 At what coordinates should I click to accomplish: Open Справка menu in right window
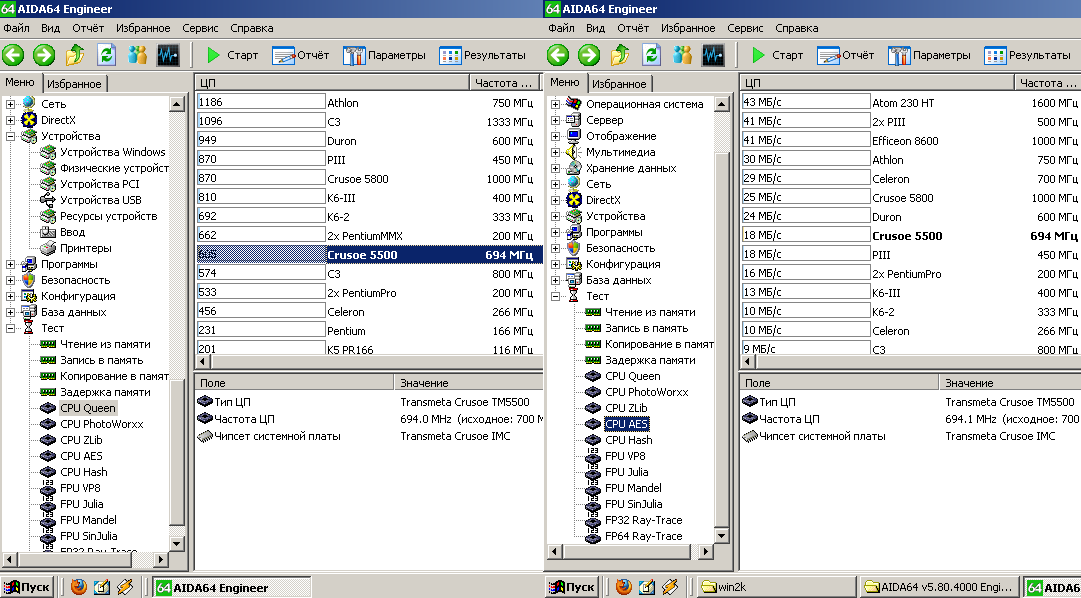coord(797,28)
